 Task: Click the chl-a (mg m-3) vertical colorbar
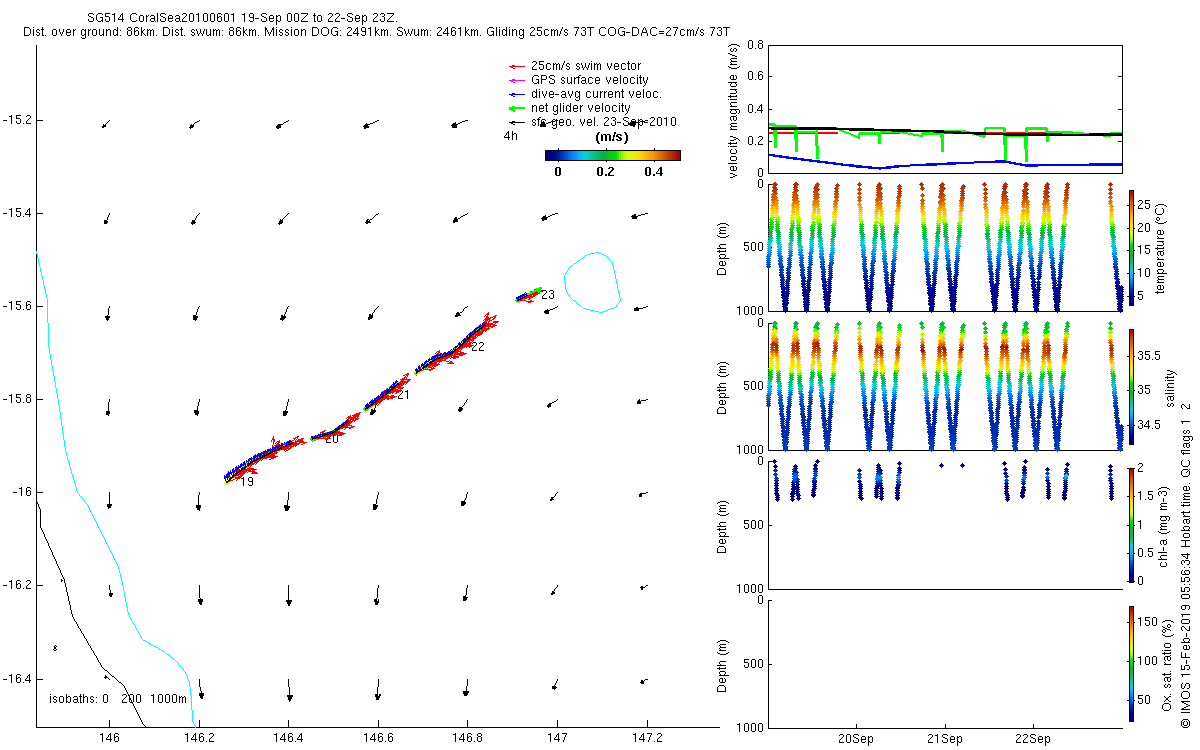pyautogui.click(x=1130, y=525)
